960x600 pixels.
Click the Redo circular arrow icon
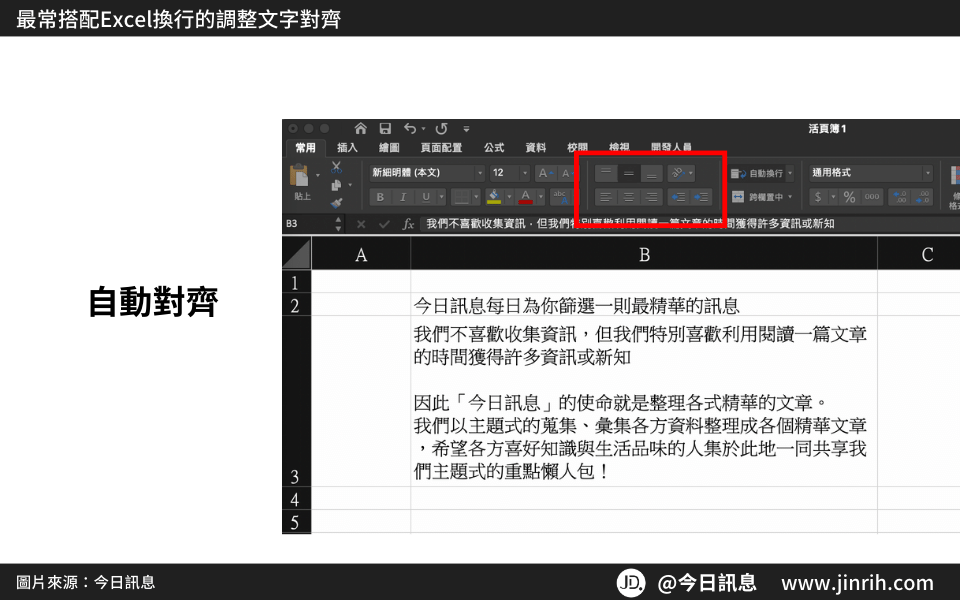click(441, 129)
